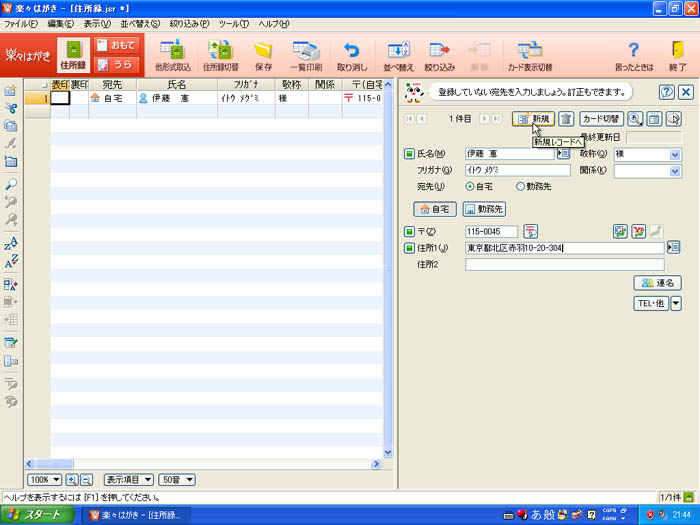Click the zoom-out minus magnifier below the list
The height and width of the screenshot is (525, 700).
[x=86, y=480]
